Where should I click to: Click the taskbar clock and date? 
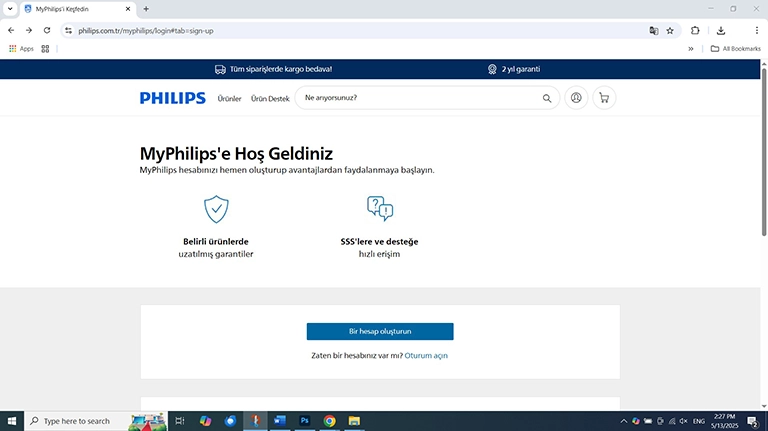pos(724,421)
